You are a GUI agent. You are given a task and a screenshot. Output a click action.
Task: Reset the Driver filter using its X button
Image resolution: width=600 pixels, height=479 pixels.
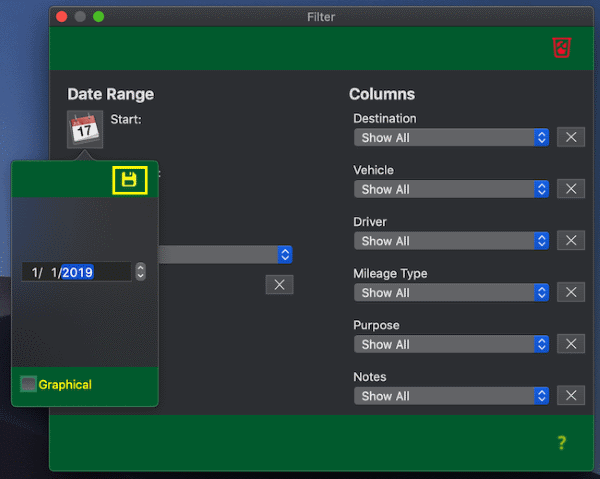pyautogui.click(x=570, y=241)
